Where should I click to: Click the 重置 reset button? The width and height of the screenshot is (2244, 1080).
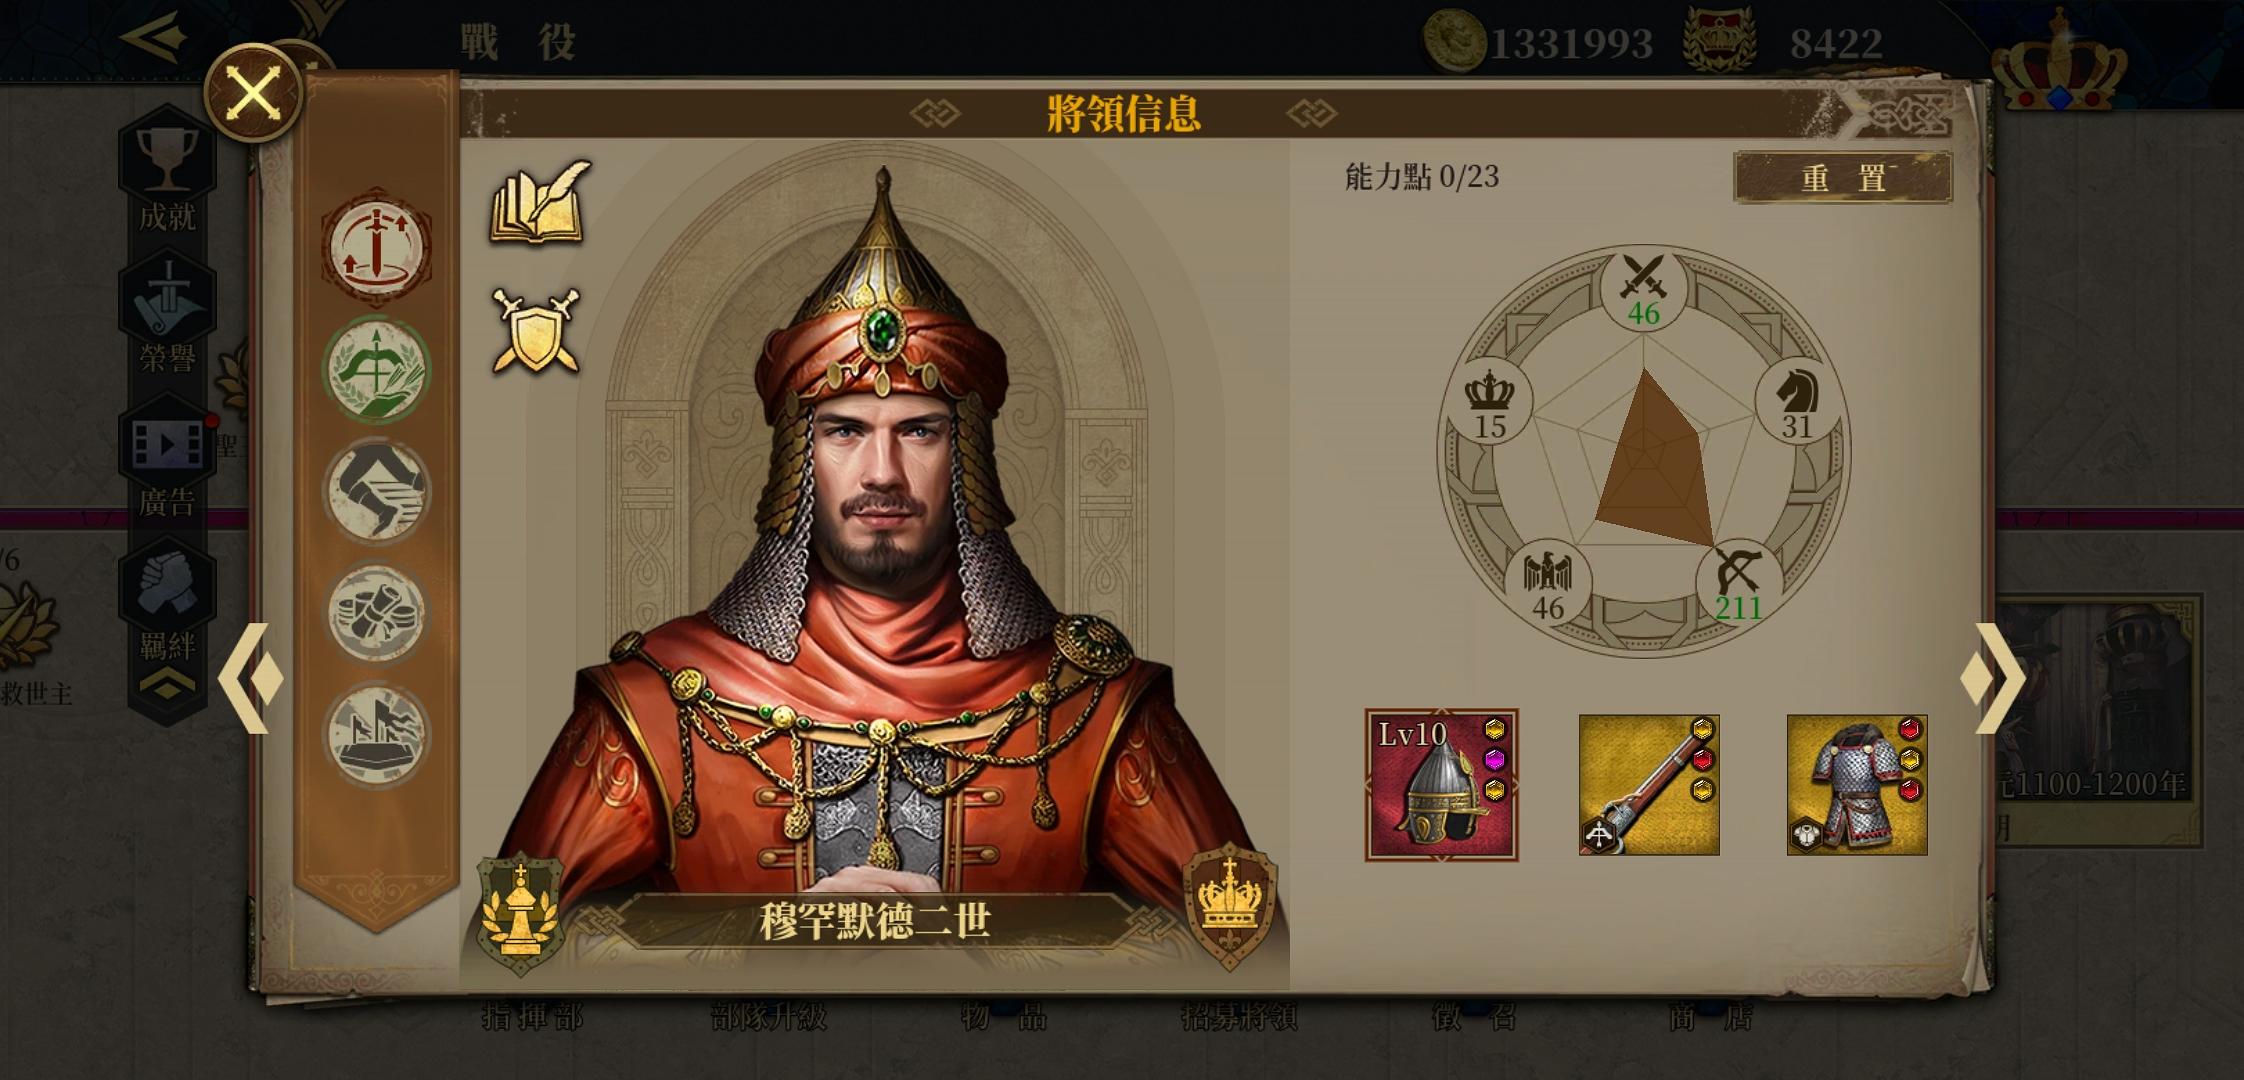[x=1843, y=178]
